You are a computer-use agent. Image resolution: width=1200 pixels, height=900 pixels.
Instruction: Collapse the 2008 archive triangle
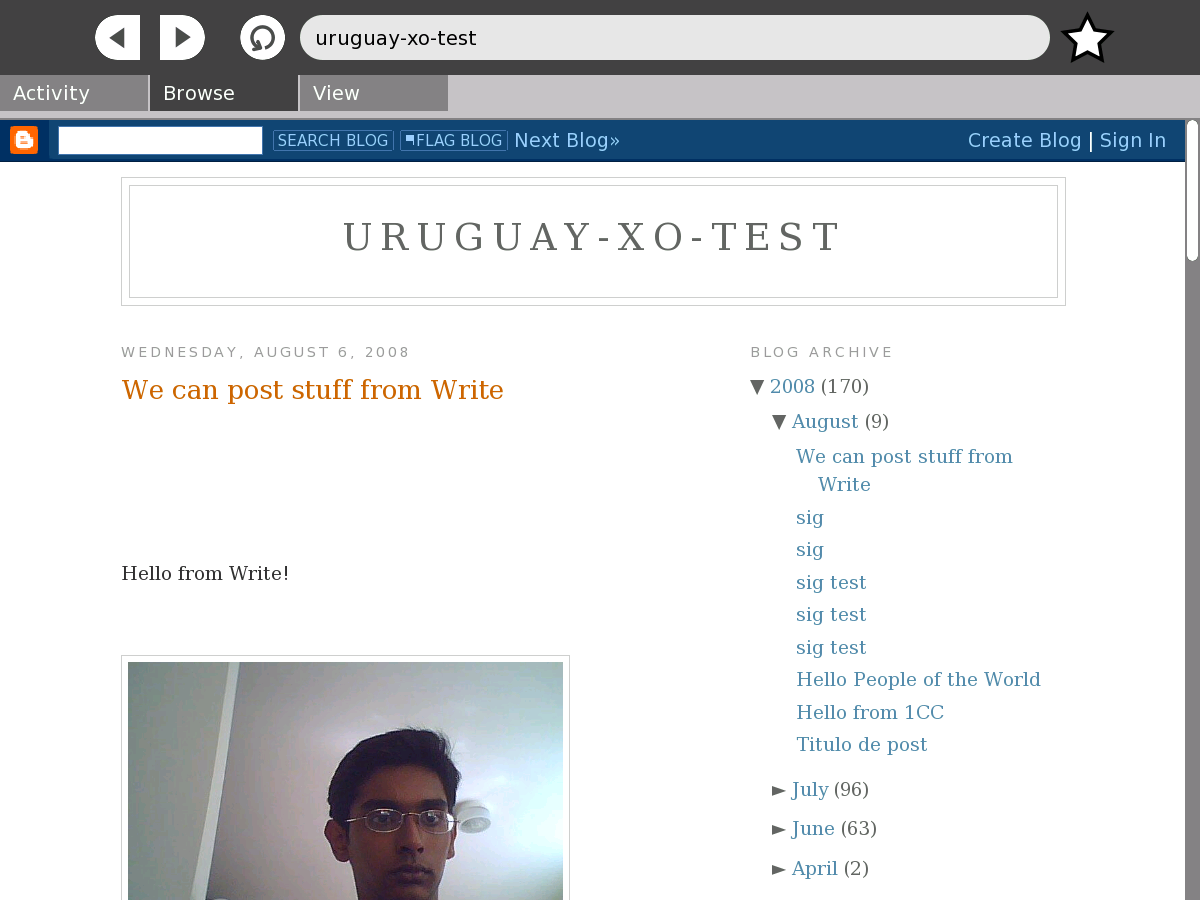[757, 387]
